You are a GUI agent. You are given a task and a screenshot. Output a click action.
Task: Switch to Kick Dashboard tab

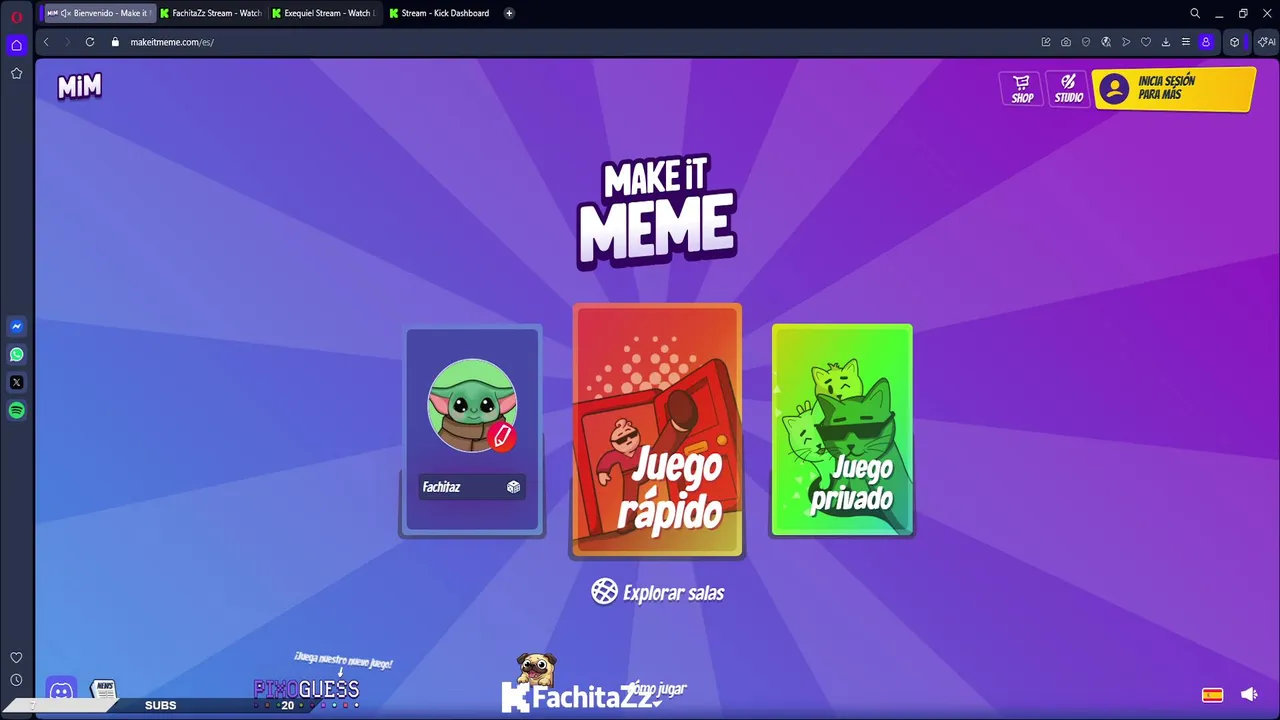click(x=440, y=13)
